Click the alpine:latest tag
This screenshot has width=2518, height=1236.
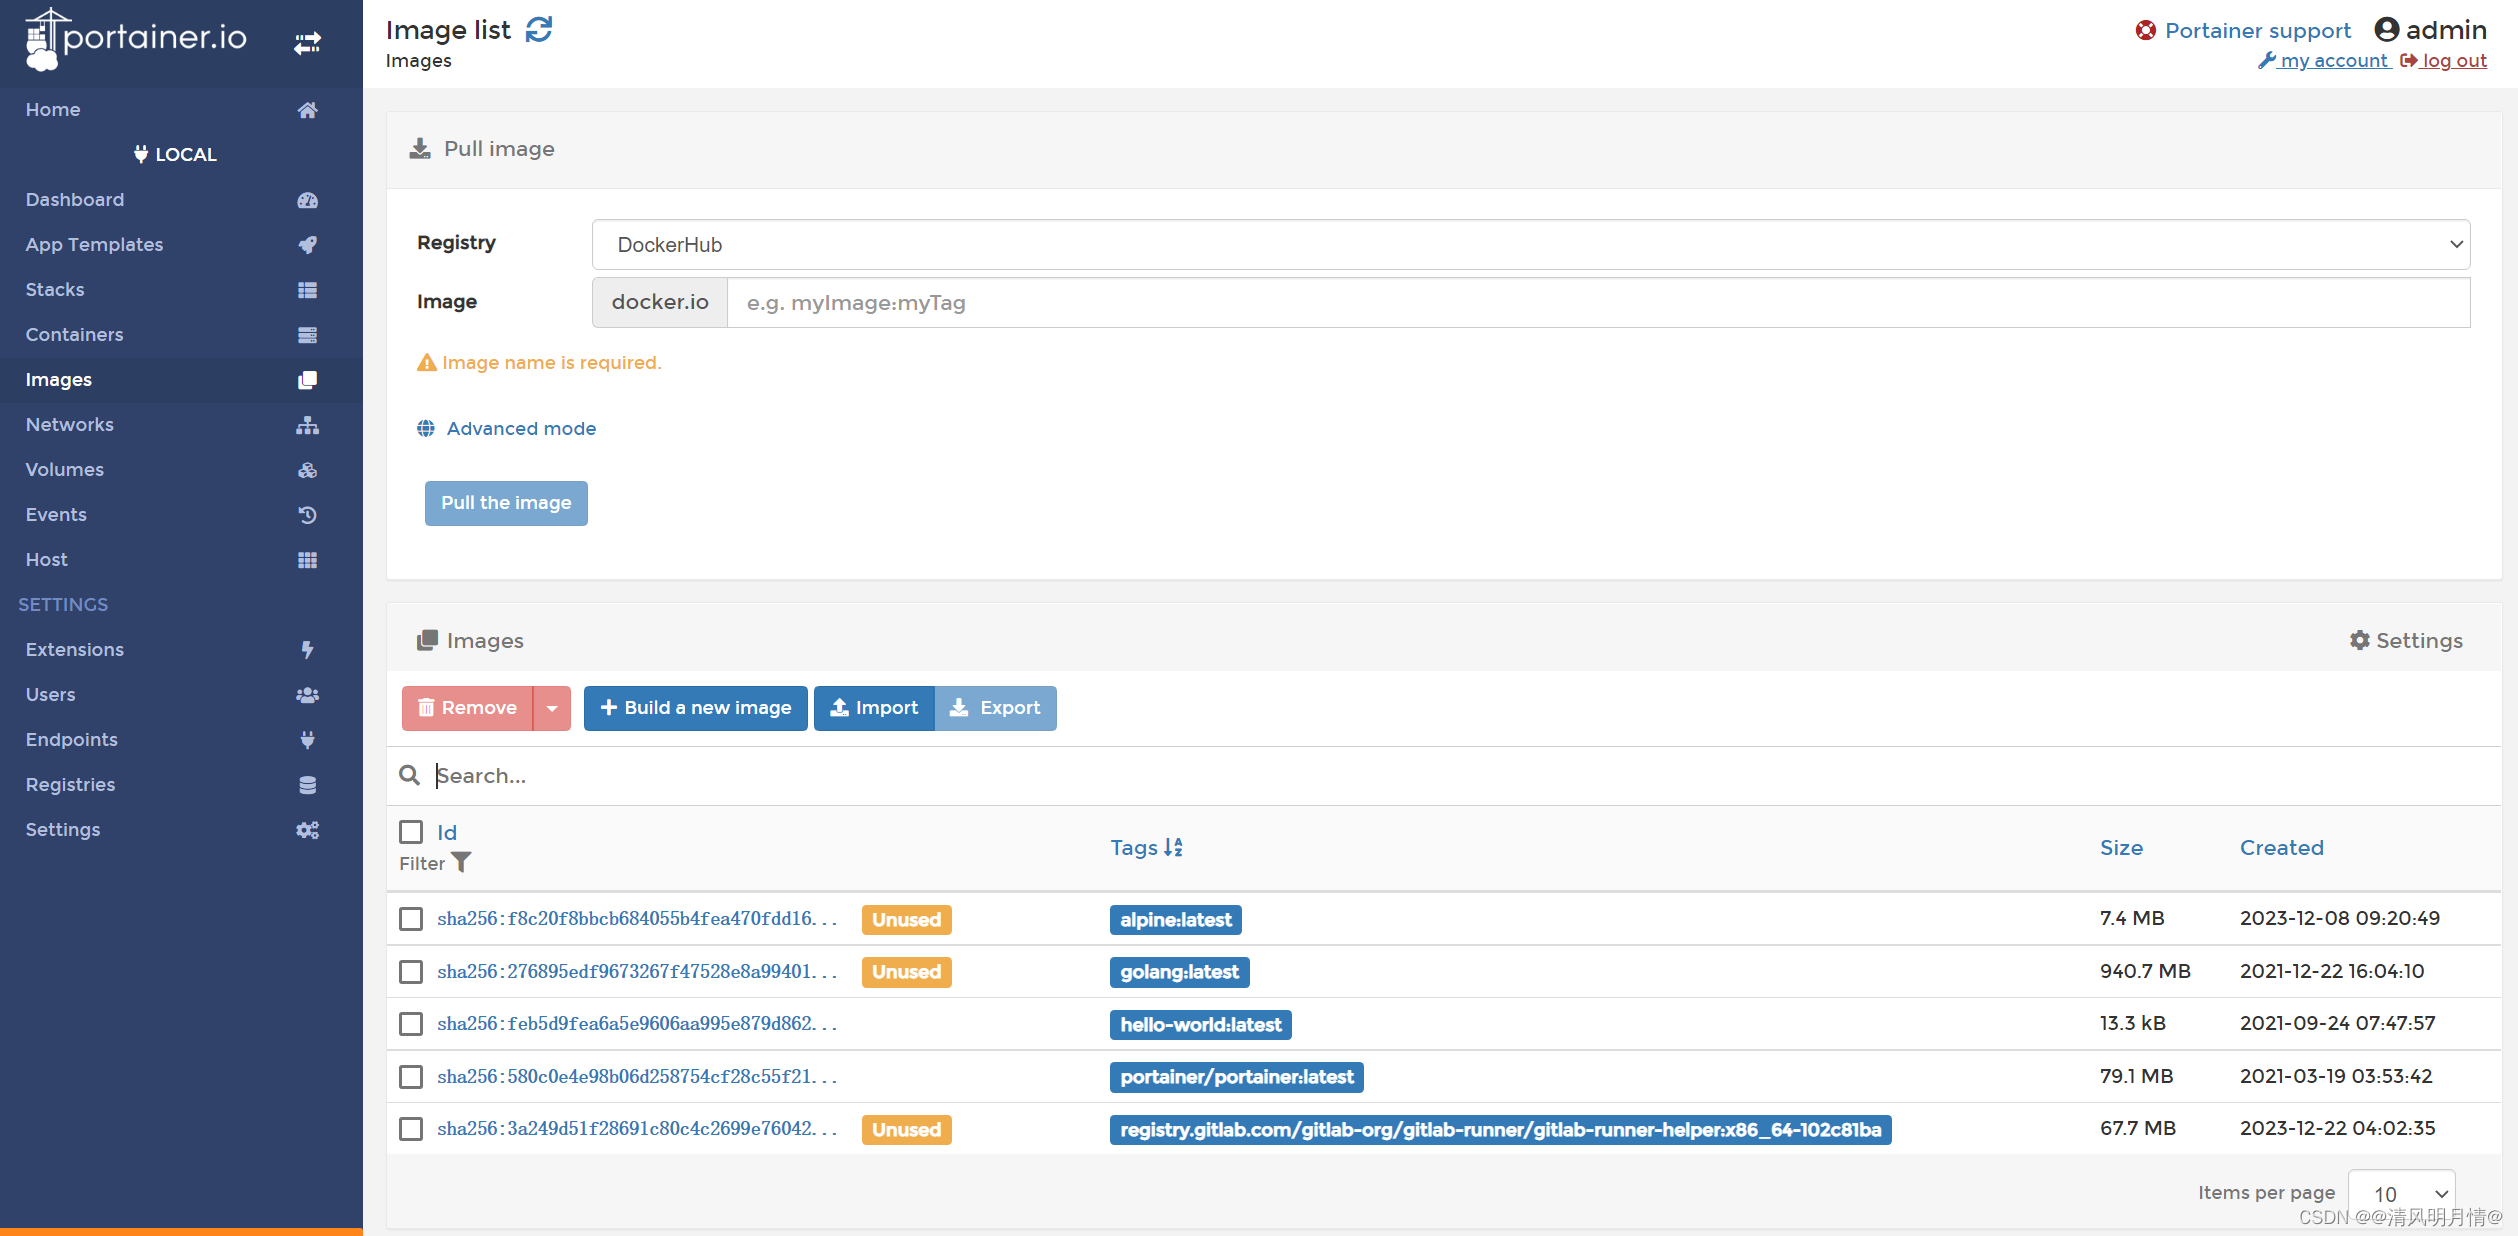[x=1176, y=920]
